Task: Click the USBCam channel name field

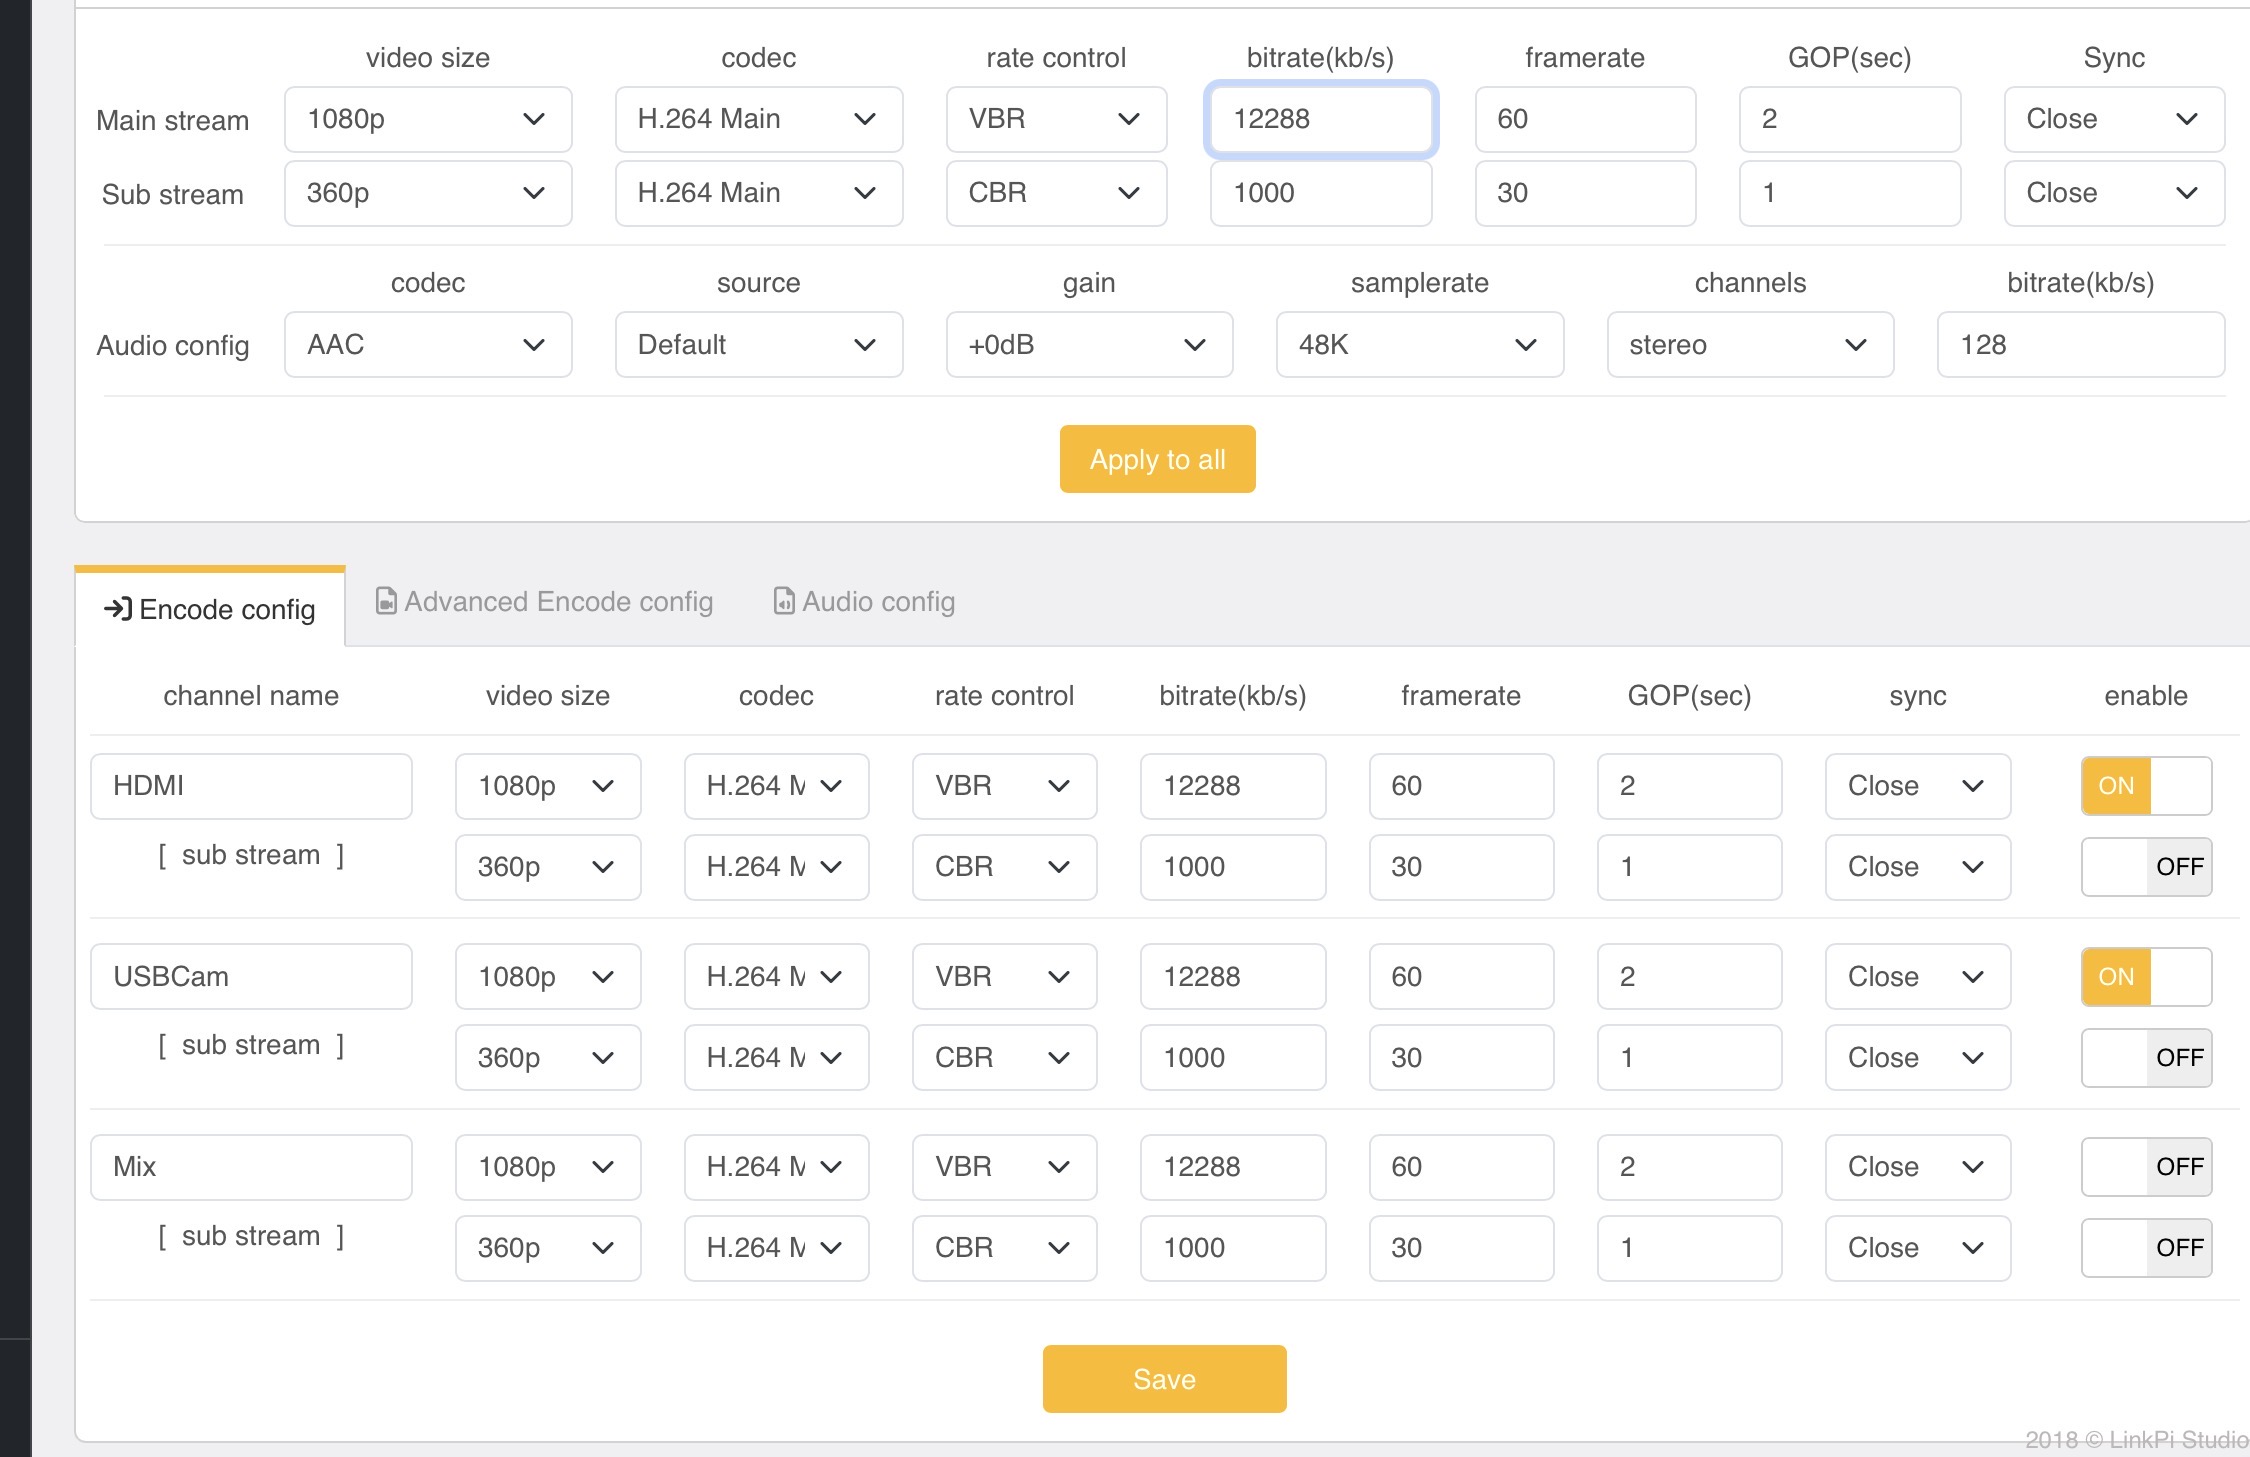Action: (x=251, y=976)
